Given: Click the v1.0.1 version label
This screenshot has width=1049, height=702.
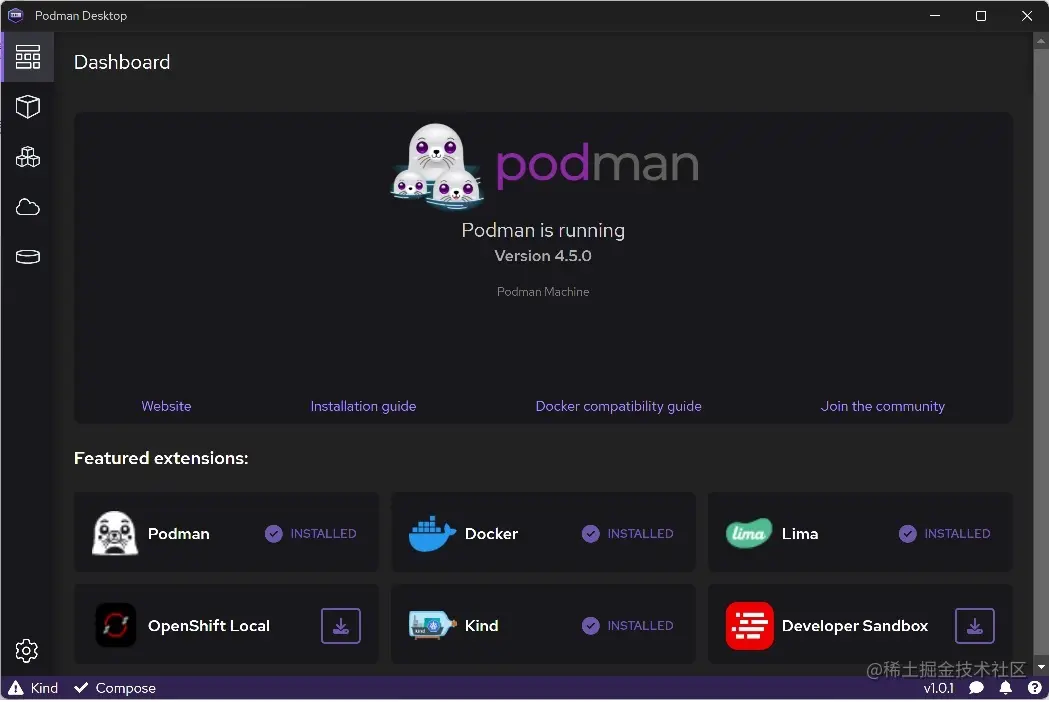Looking at the screenshot, I should coord(939,689).
